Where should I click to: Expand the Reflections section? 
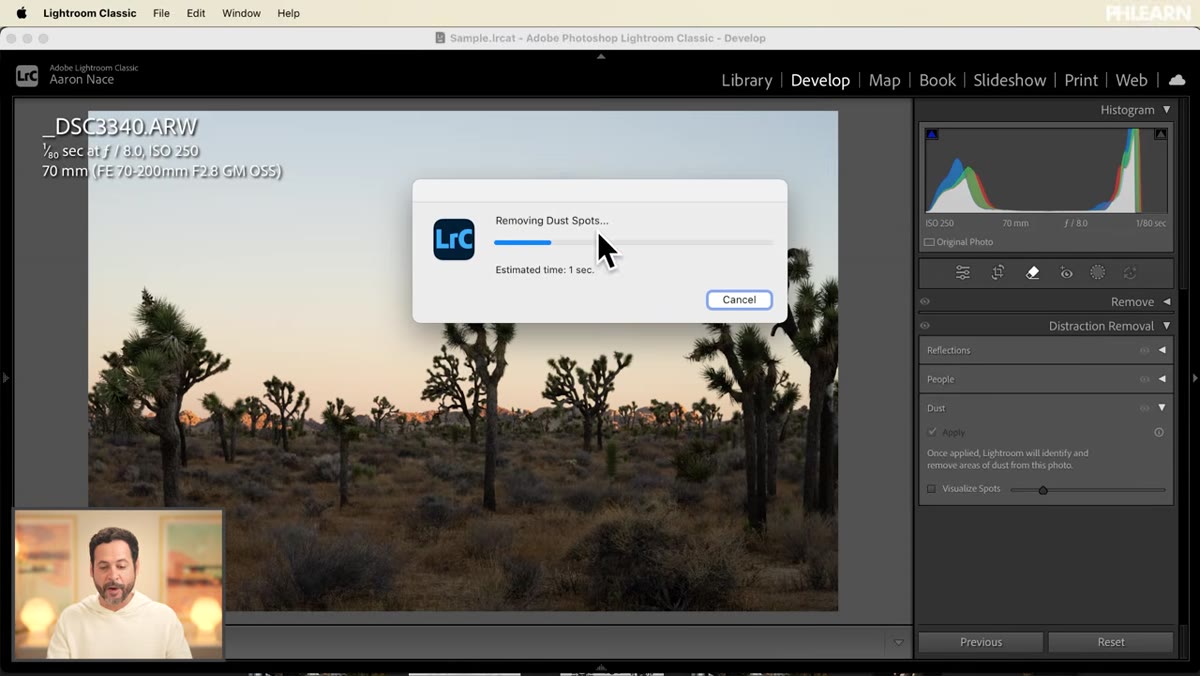(x=1162, y=350)
